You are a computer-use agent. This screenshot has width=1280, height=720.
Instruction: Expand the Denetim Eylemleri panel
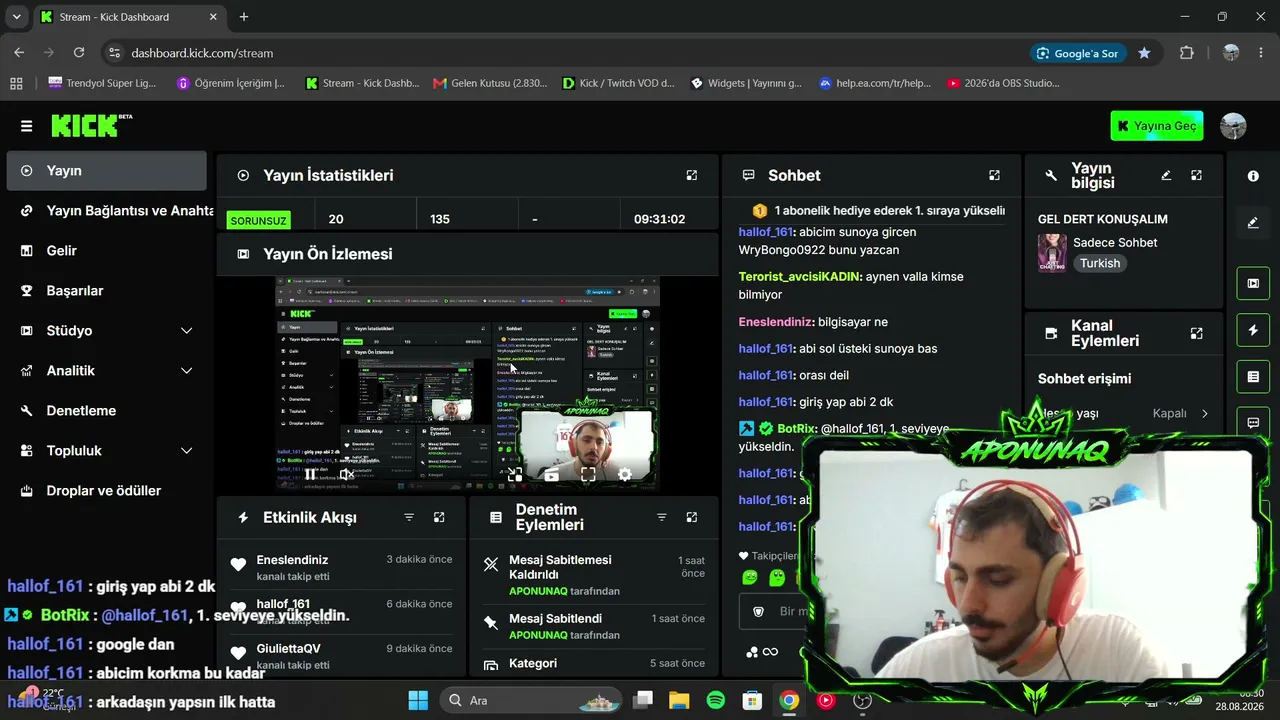(x=691, y=517)
